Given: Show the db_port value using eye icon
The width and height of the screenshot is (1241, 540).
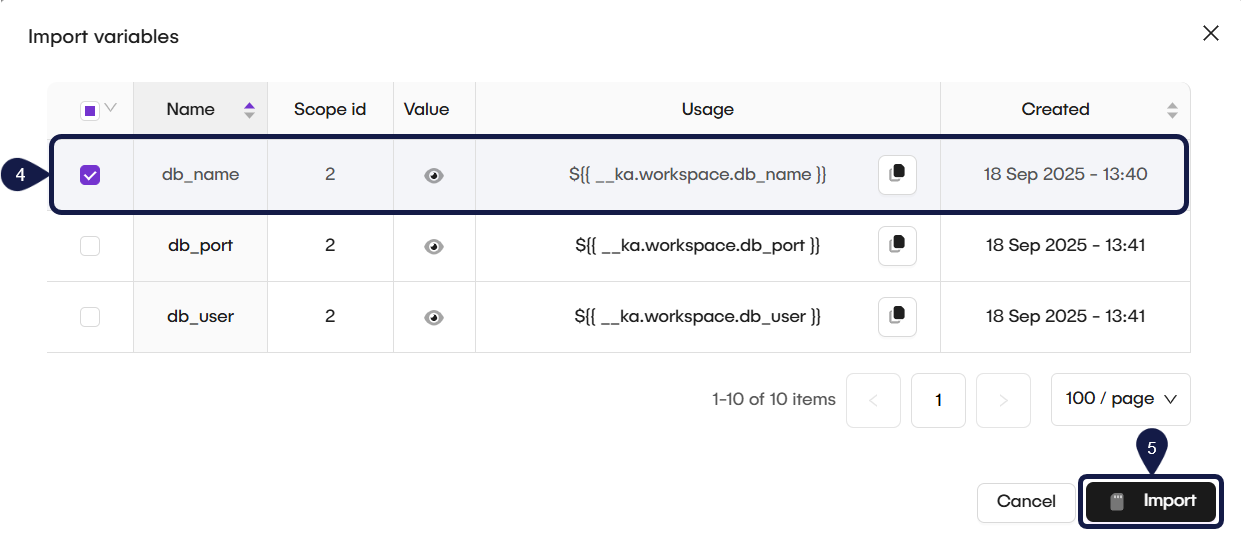Looking at the screenshot, I should tap(434, 246).
